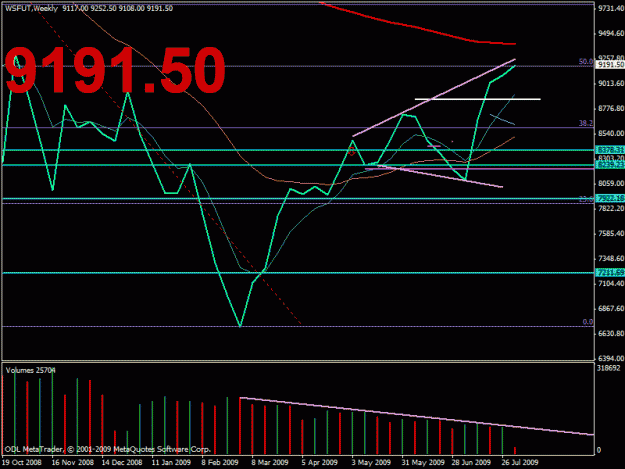Select the pink trendline over the volume bars

coord(417,416)
